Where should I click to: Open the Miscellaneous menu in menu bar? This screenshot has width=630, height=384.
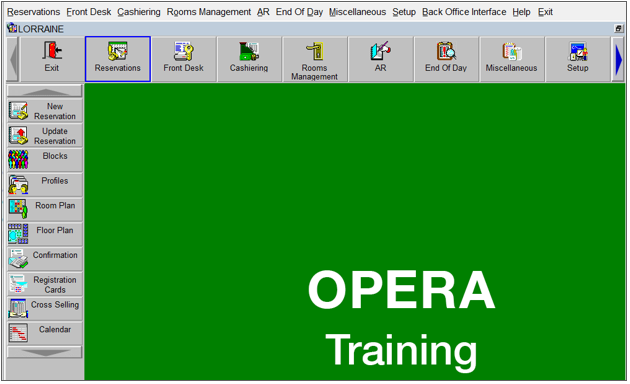pos(358,12)
